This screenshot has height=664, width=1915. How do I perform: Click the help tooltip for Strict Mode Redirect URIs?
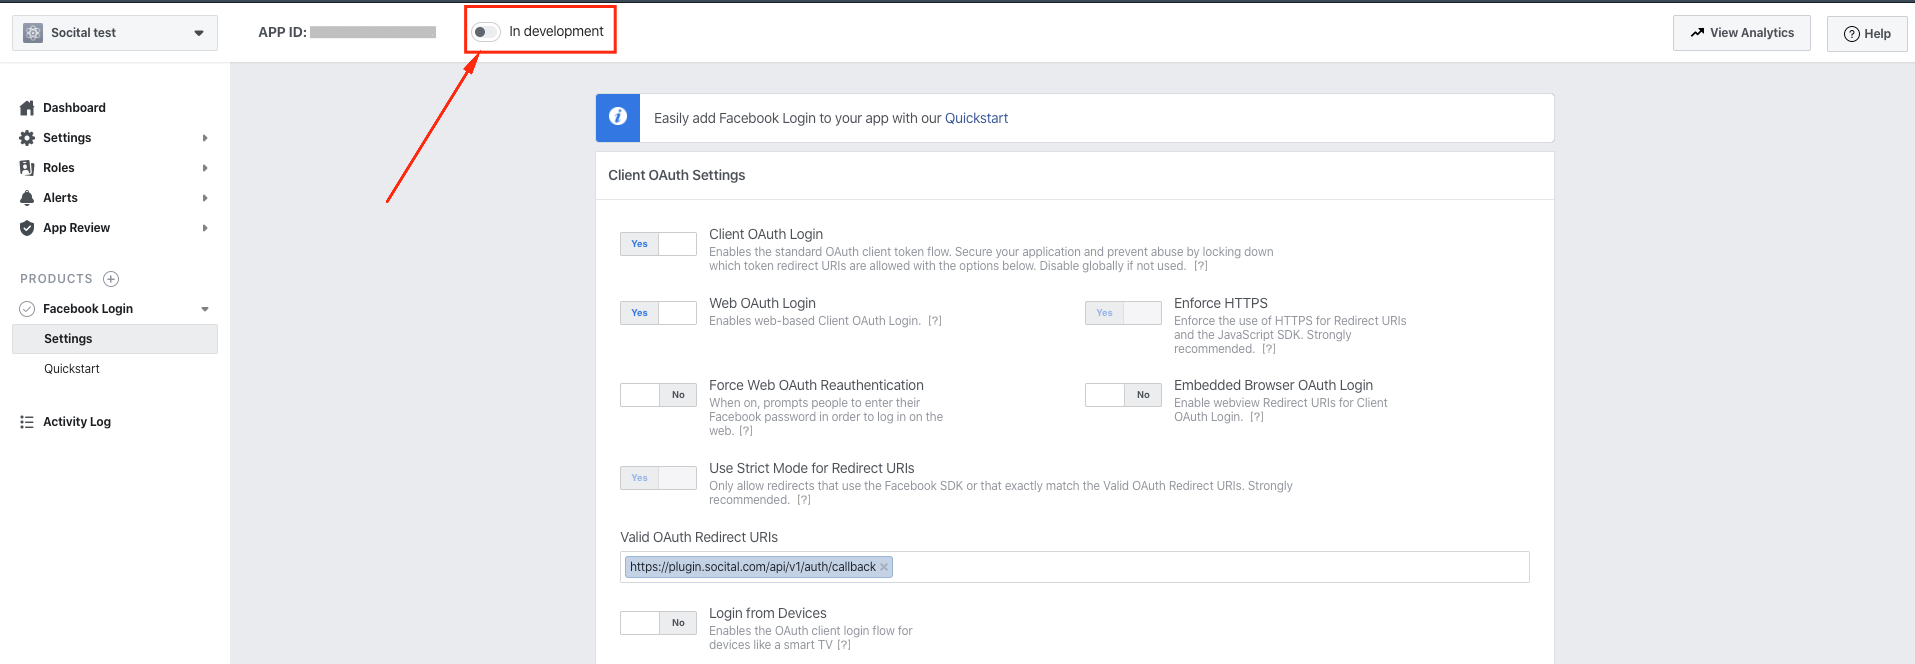point(804,500)
